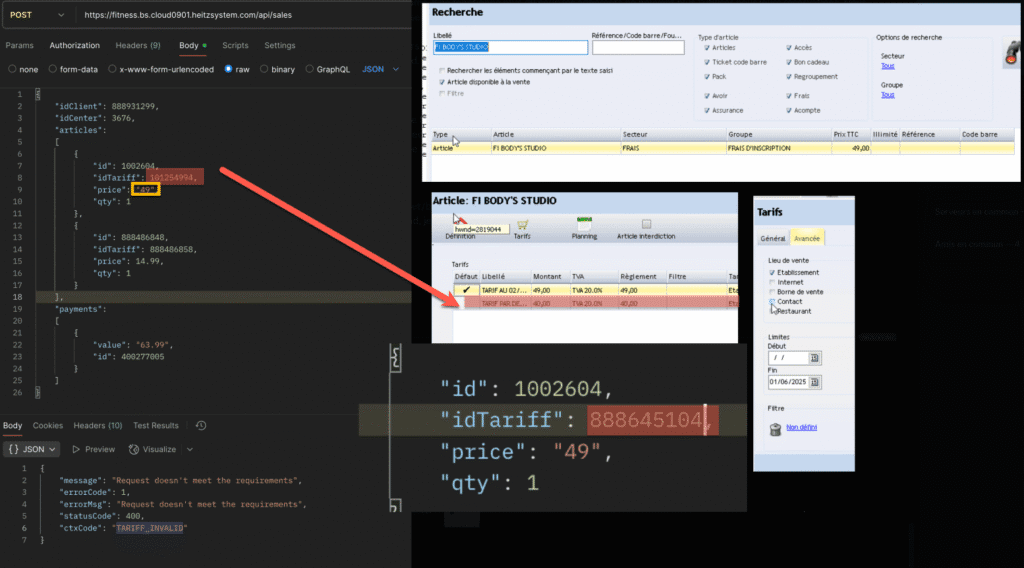The height and width of the screenshot is (568, 1024).
Task: Open Début date calendar picker in Tarifs panel
Action: tap(814, 358)
